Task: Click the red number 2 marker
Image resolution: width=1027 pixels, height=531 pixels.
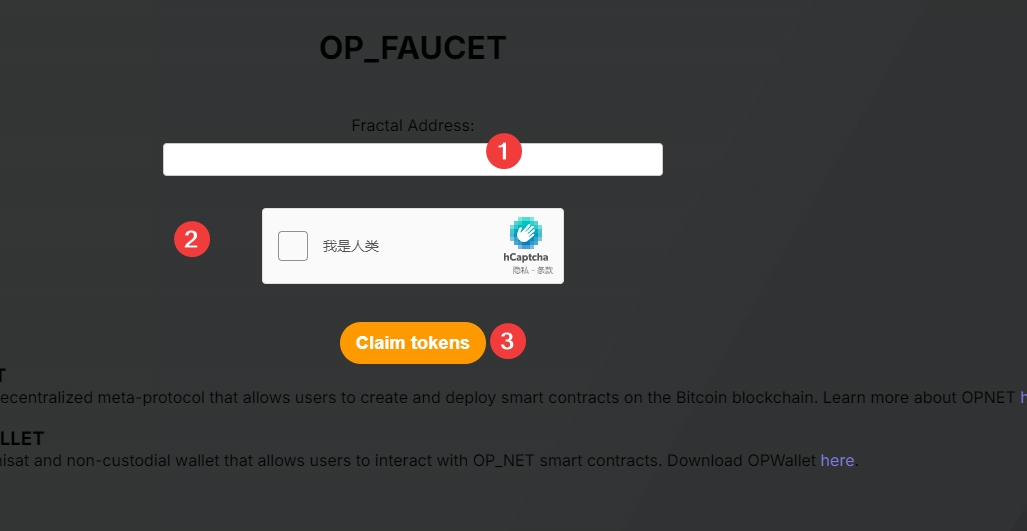Action: (192, 239)
